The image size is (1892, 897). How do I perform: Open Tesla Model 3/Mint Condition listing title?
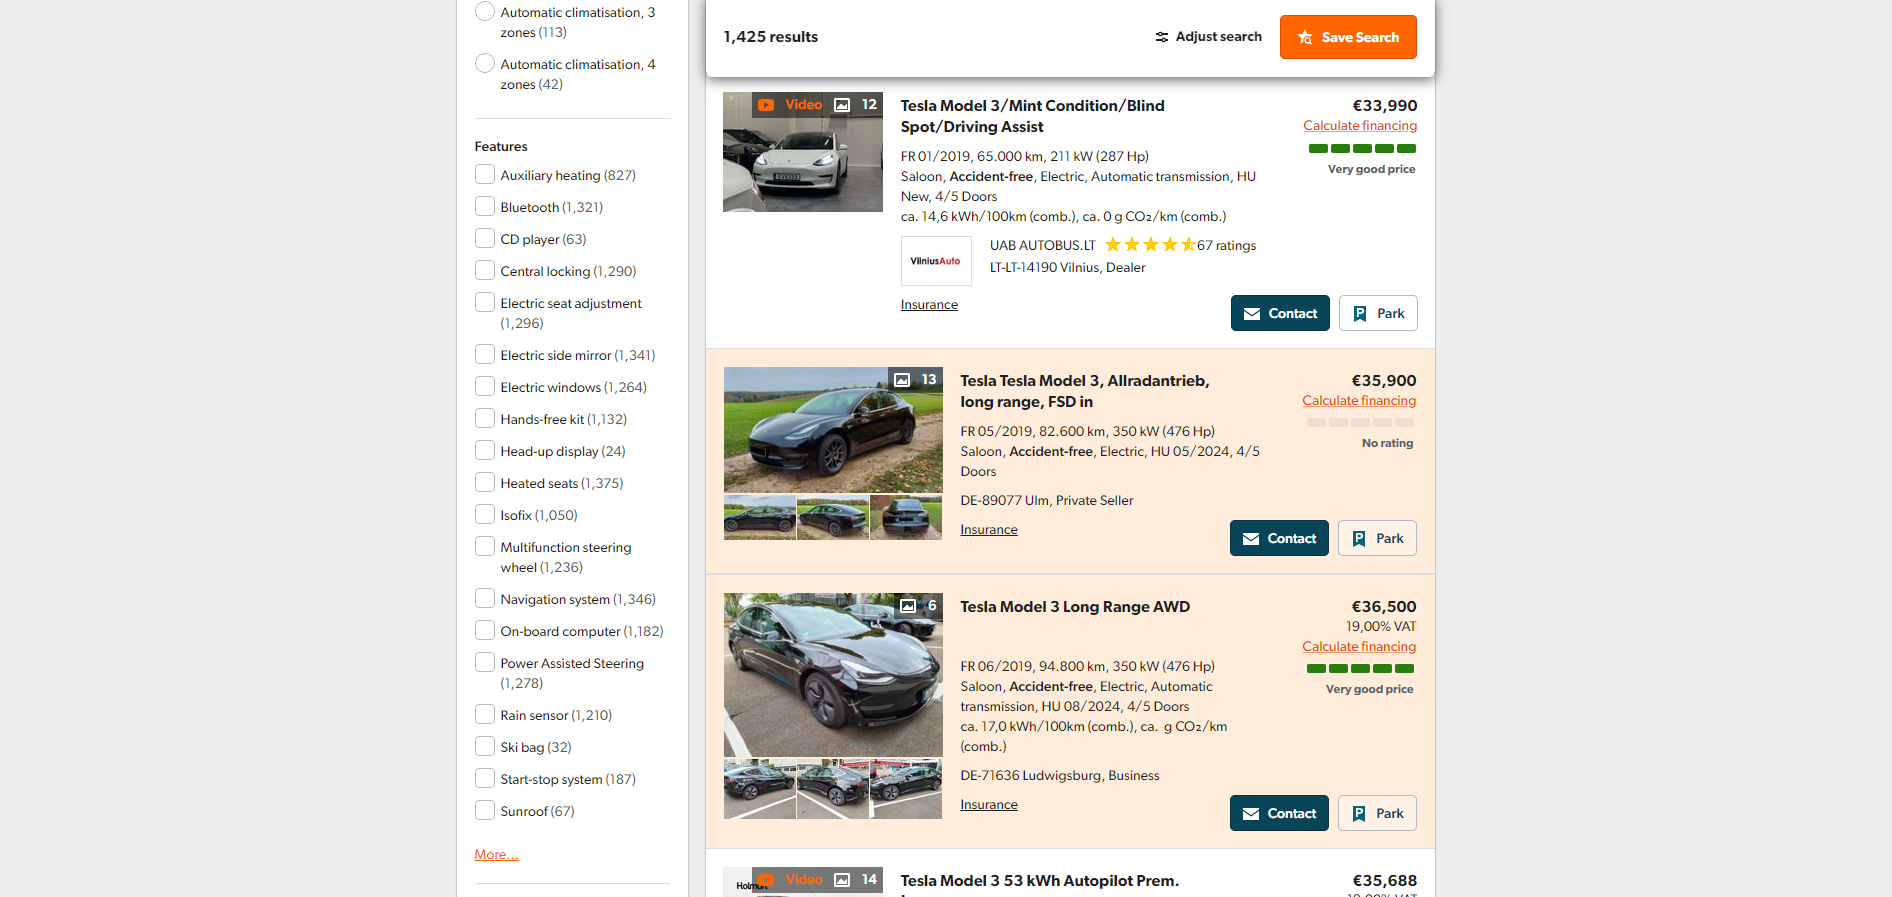coord(1032,116)
